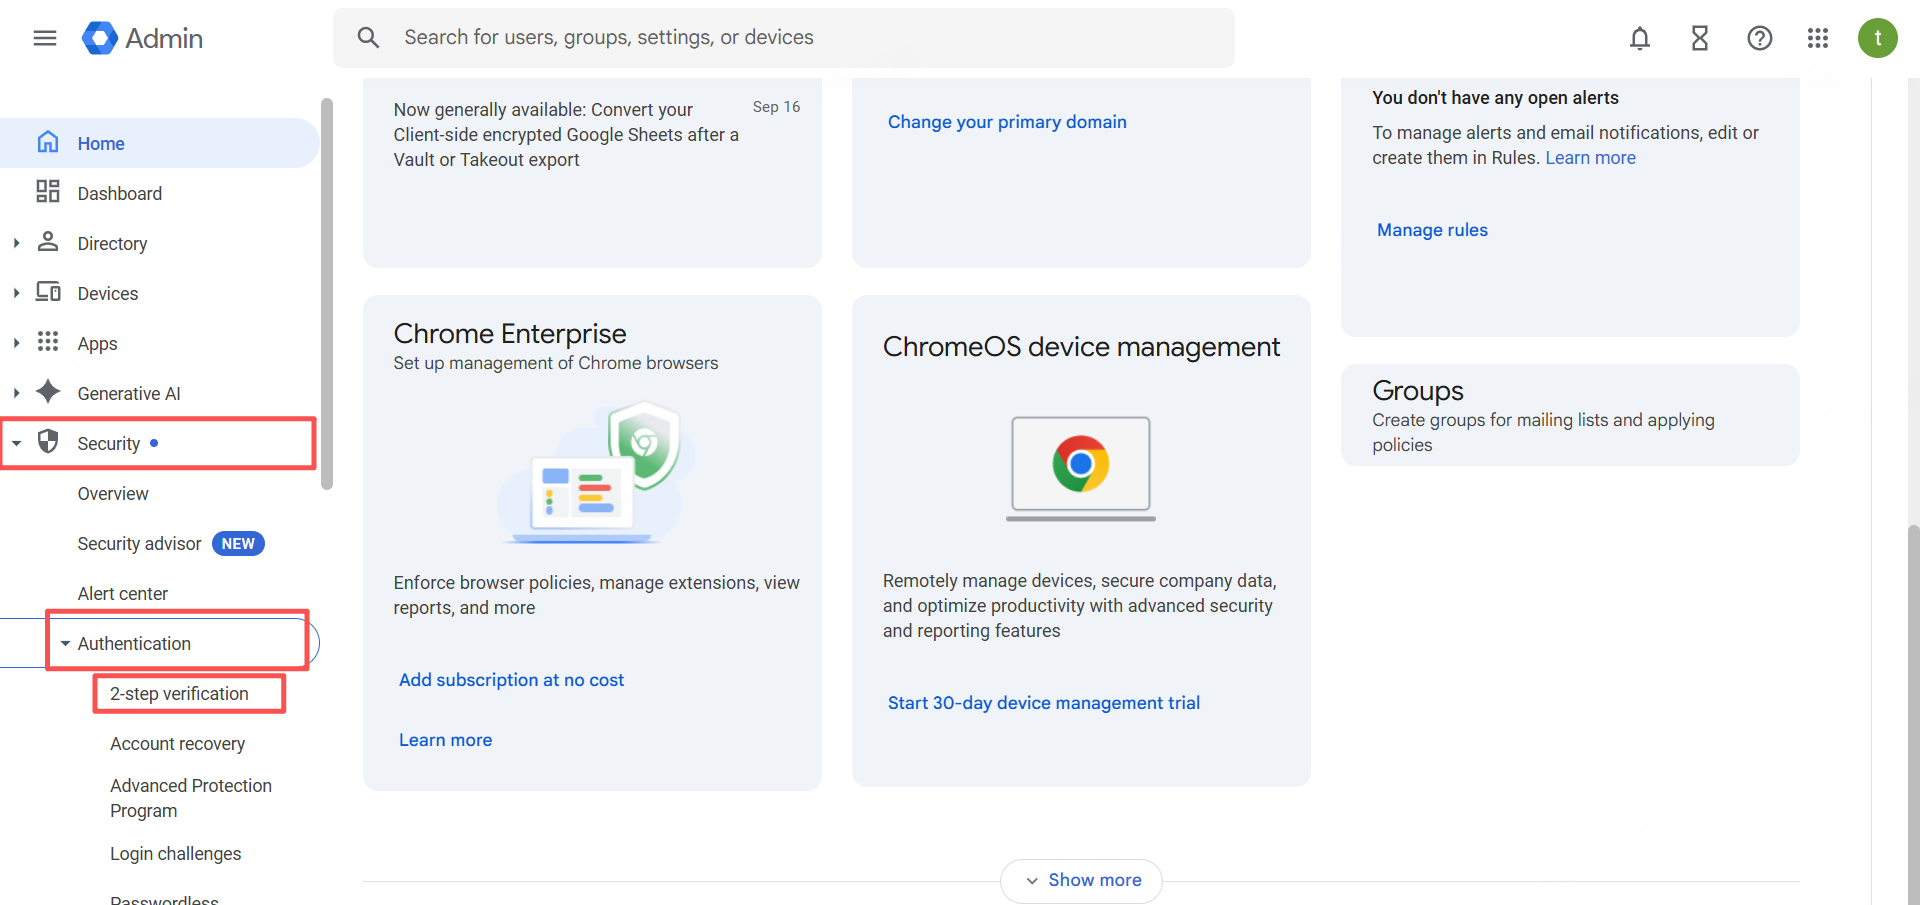The width and height of the screenshot is (1920, 905).
Task: Open the notifications bell
Action: pyautogui.click(x=1639, y=38)
